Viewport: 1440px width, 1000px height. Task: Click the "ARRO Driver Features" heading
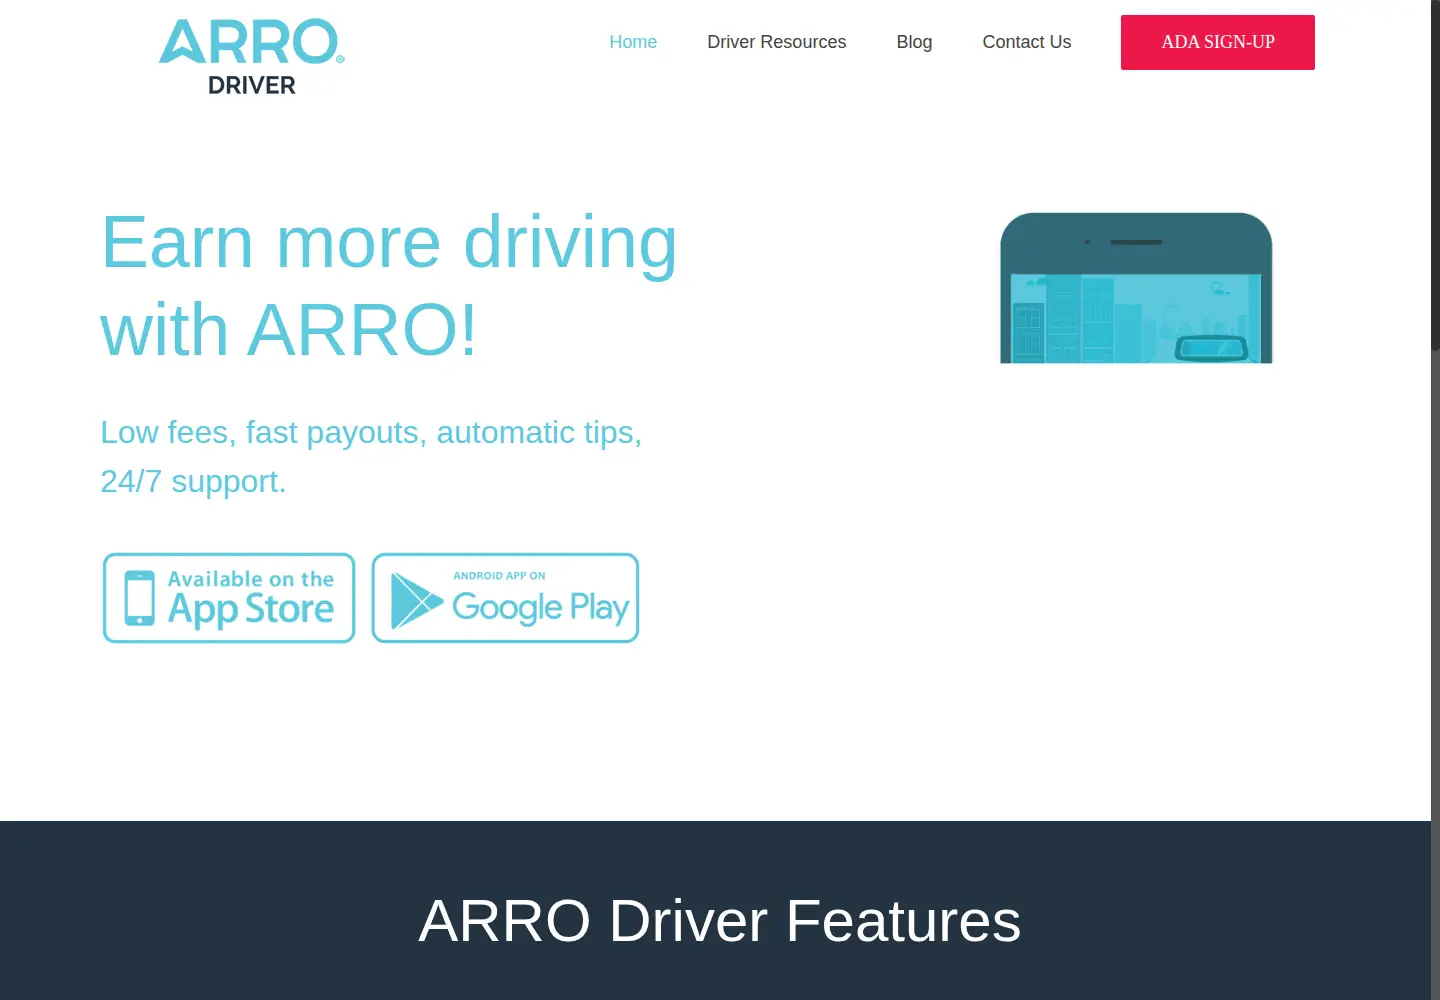(720, 920)
